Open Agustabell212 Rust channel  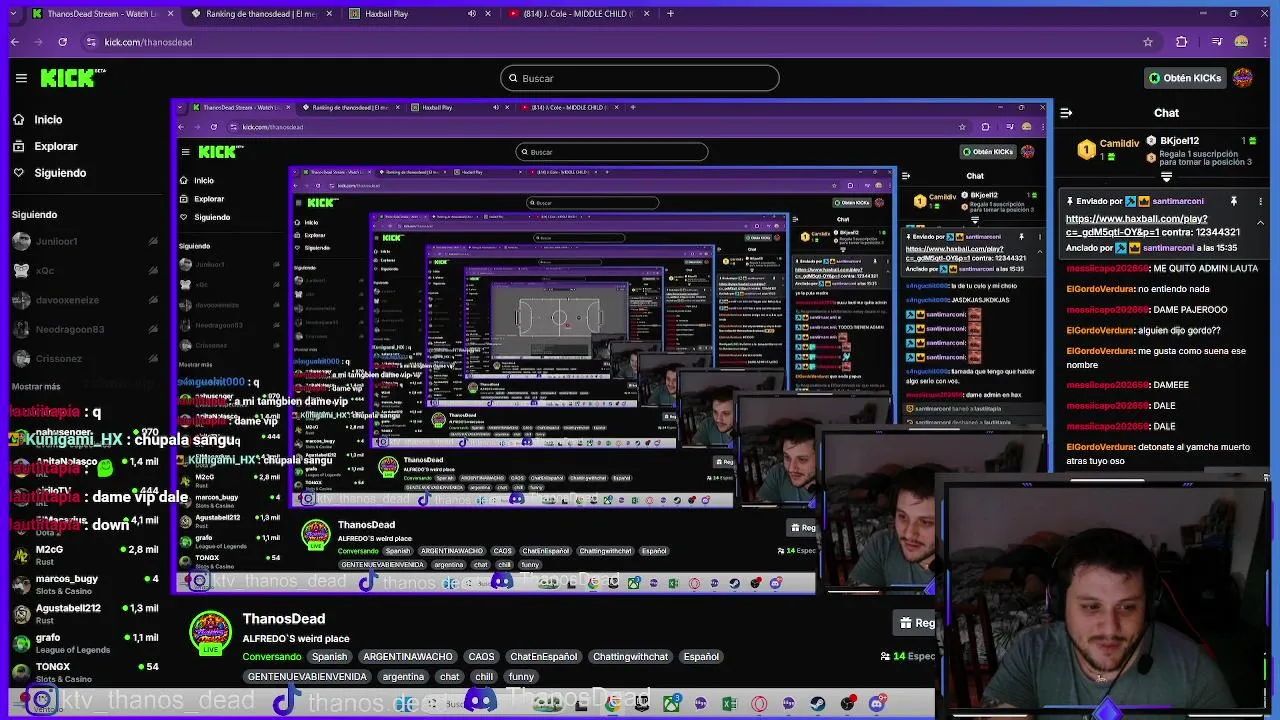(84, 614)
